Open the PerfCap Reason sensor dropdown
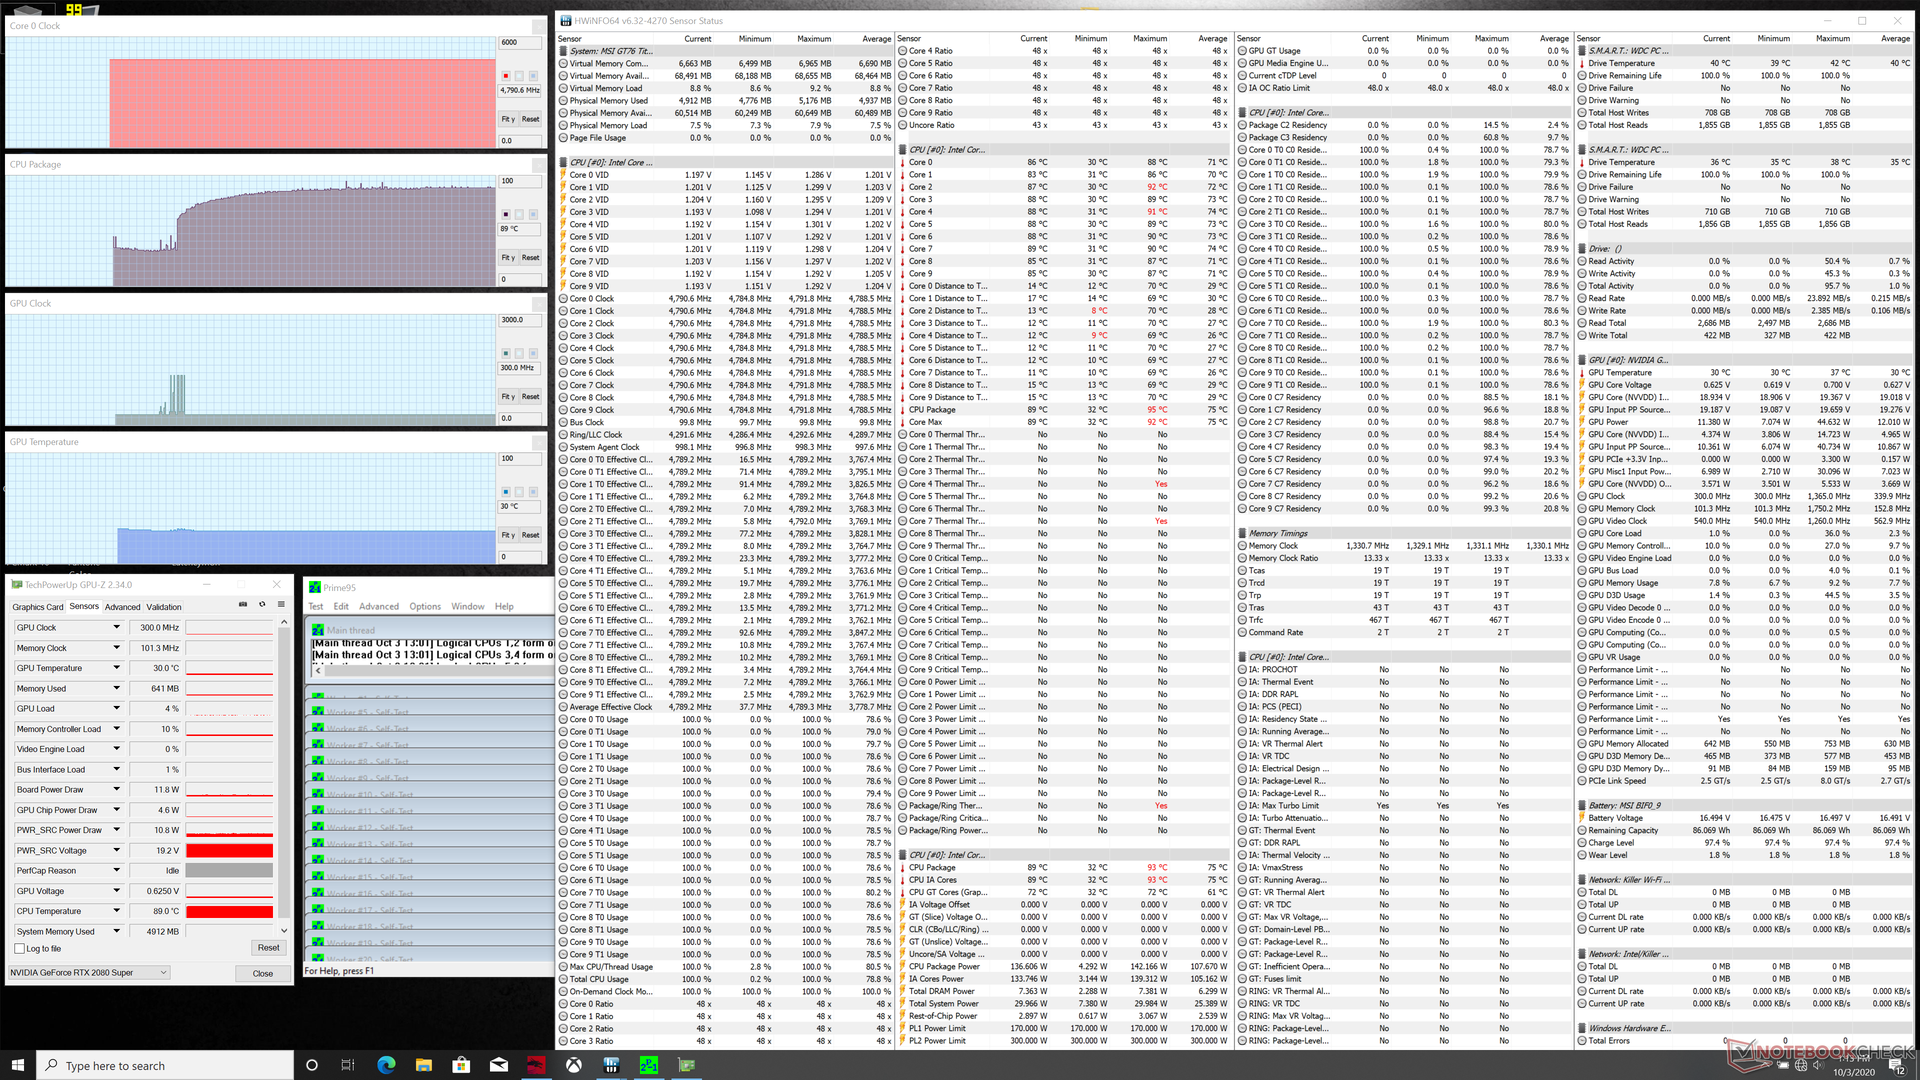1920x1080 pixels. coord(116,871)
